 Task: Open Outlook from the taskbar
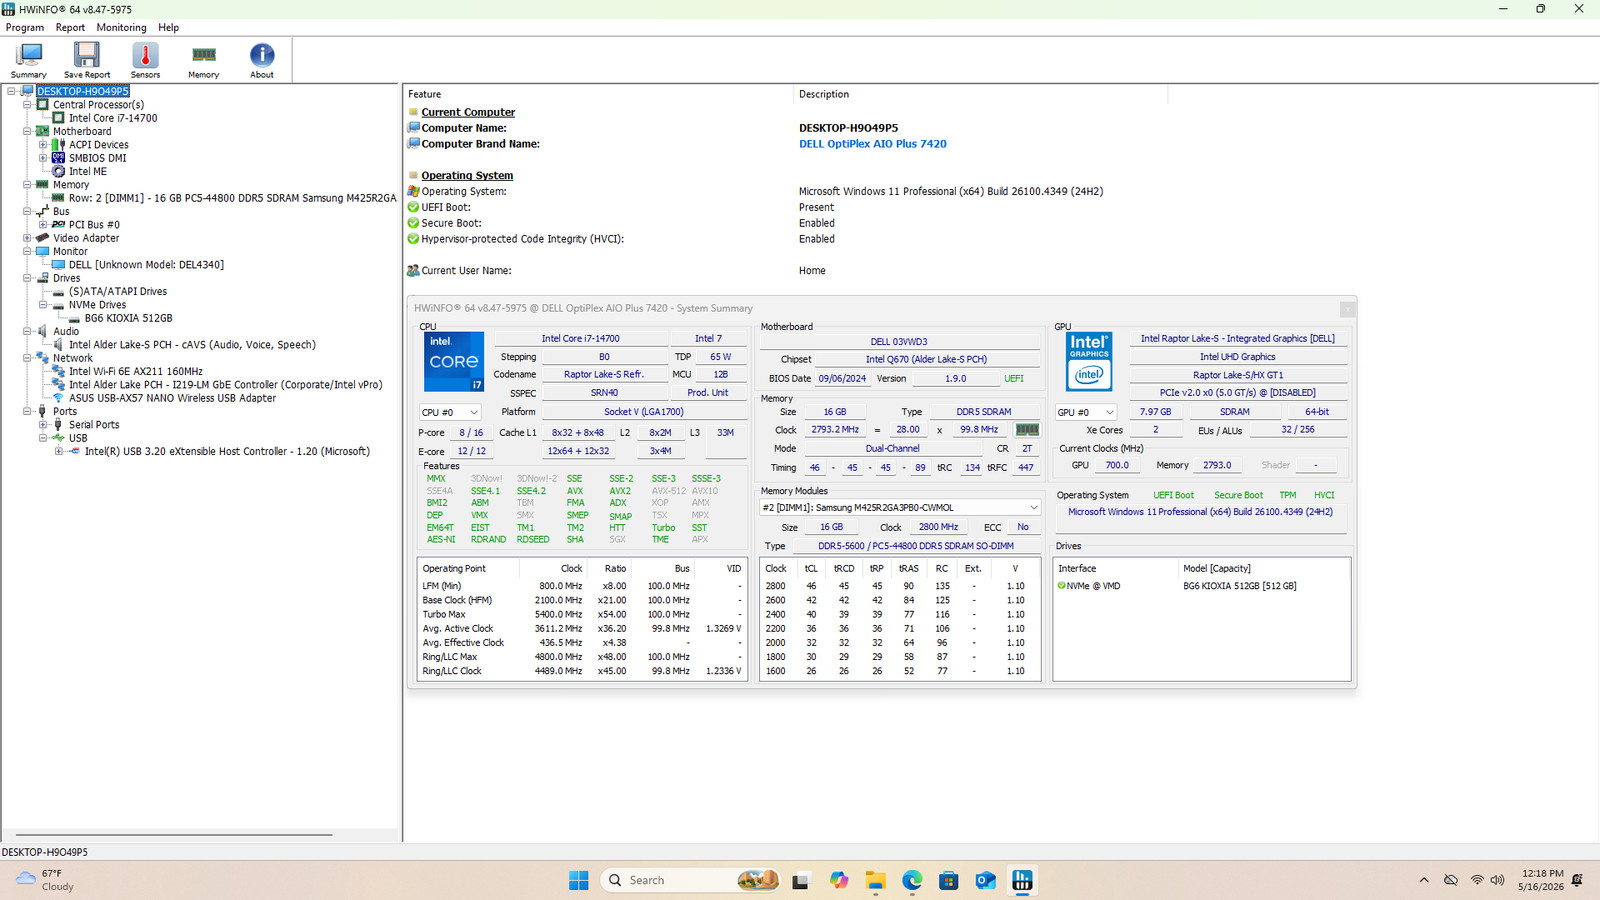pos(985,880)
